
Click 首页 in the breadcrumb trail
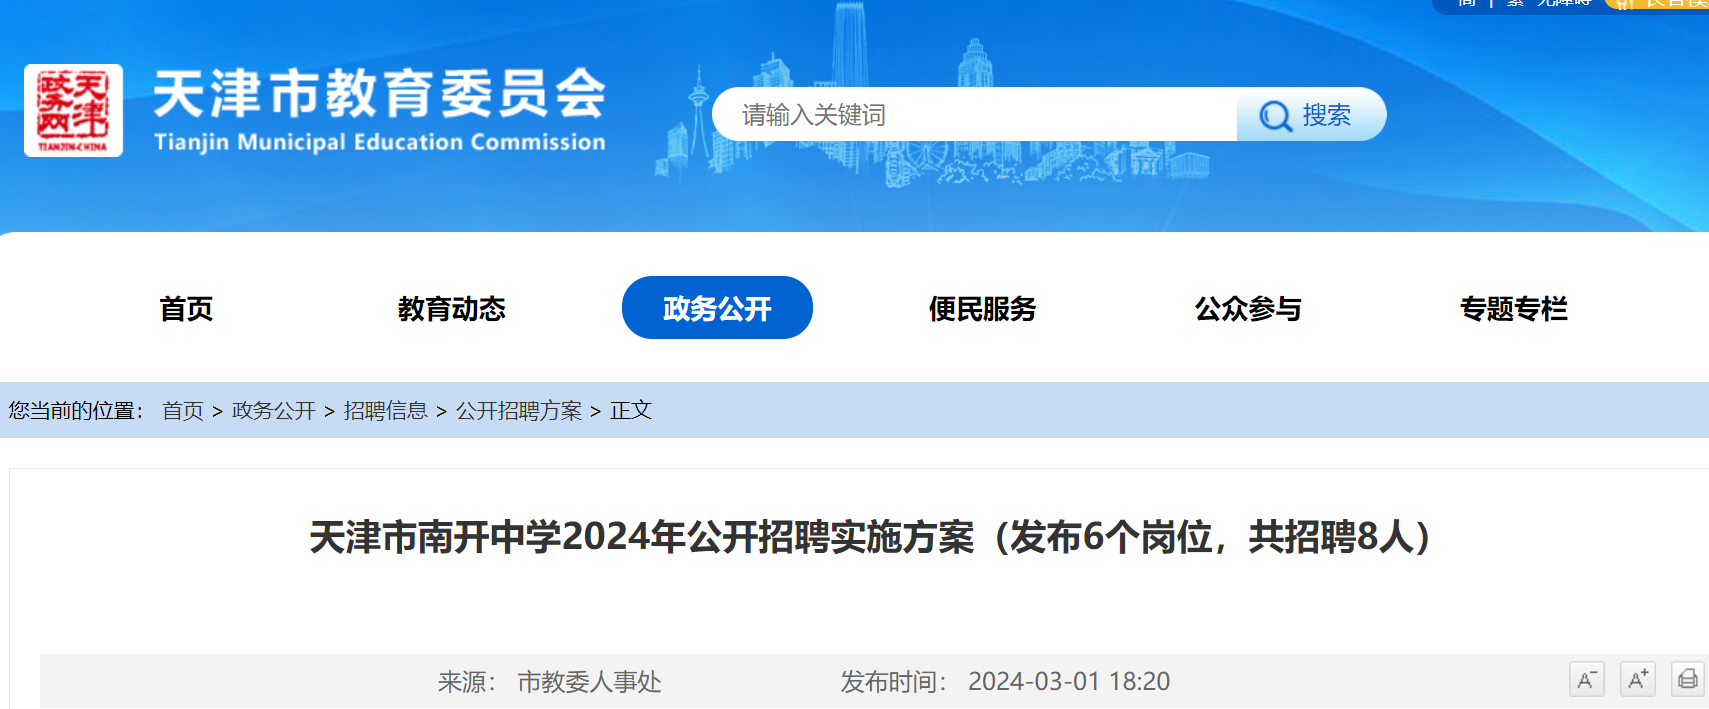[x=183, y=411]
